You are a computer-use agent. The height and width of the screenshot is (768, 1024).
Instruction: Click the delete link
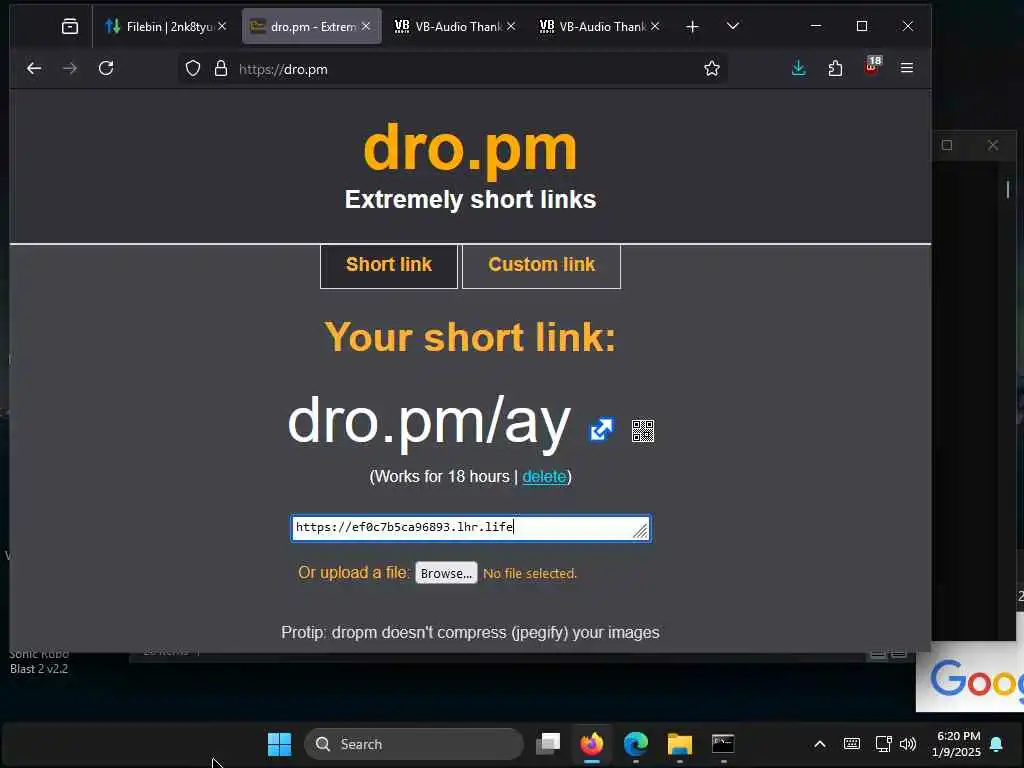544,477
